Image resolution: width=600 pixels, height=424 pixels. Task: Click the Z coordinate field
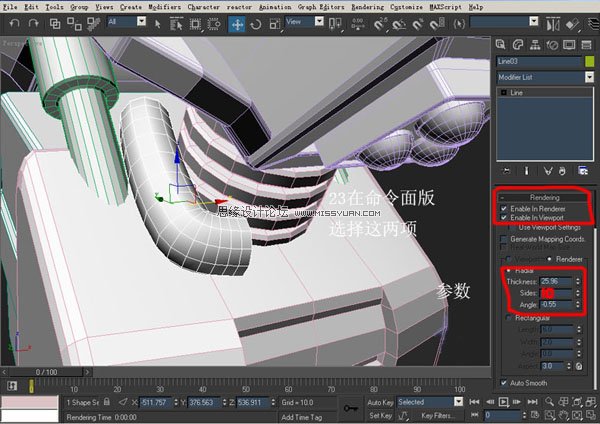click(x=253, y=402)
